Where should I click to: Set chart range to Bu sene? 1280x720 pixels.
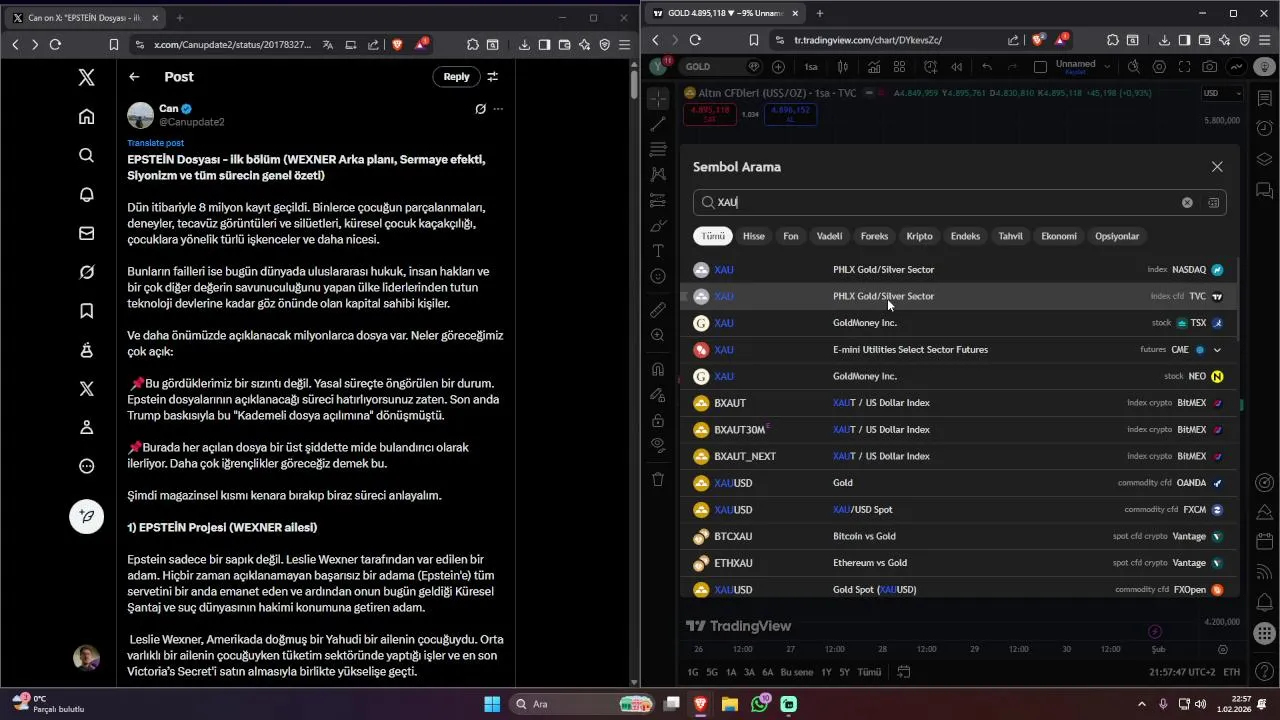click(797, 672)
